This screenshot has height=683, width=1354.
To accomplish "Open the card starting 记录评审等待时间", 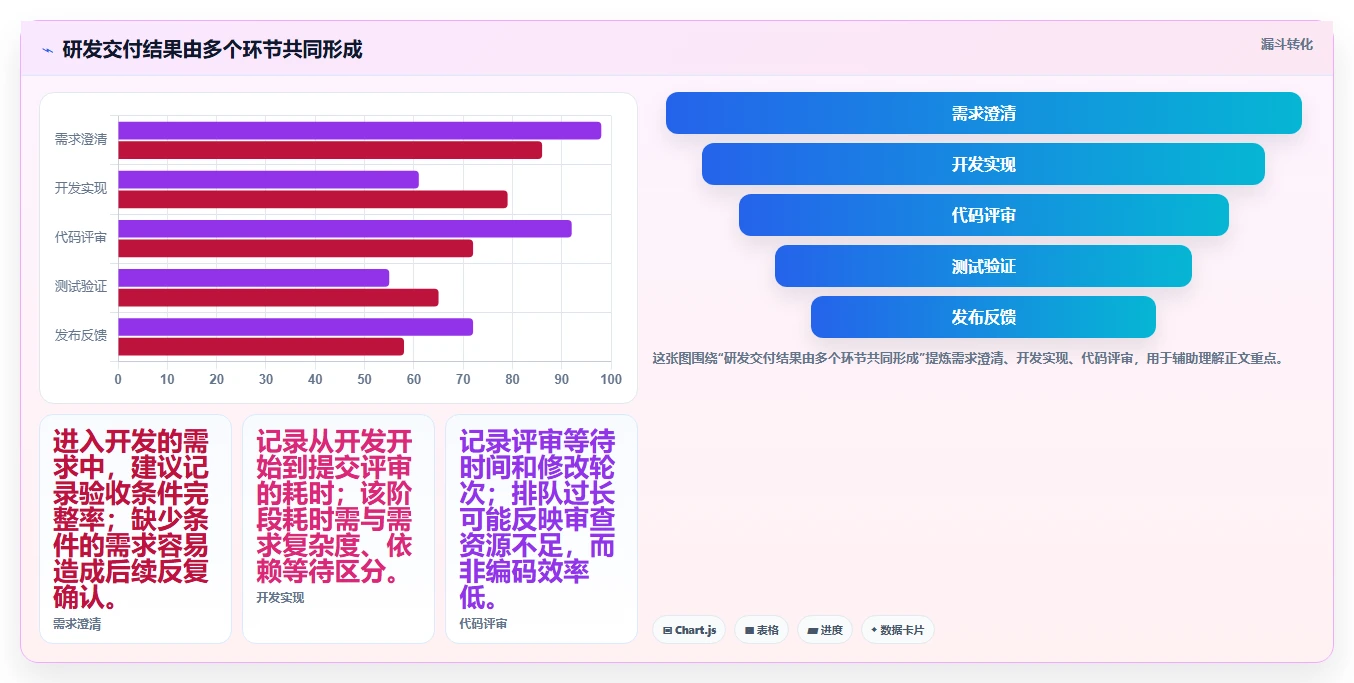I will coord(541,529).
